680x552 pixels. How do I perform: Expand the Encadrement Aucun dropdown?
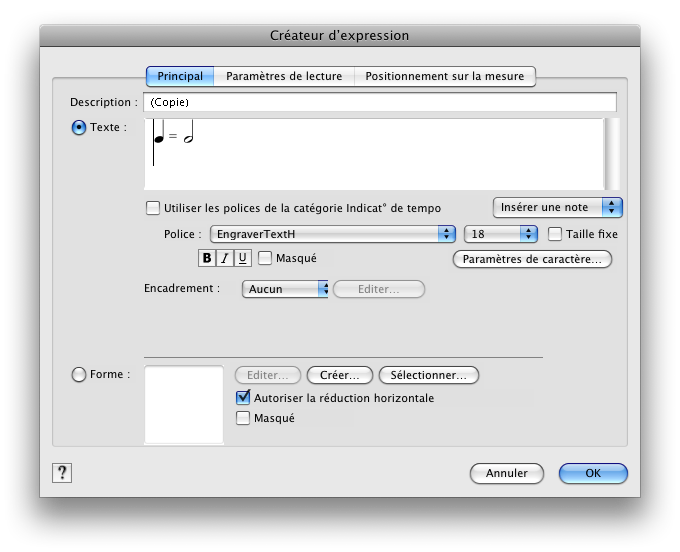(285, 289)
